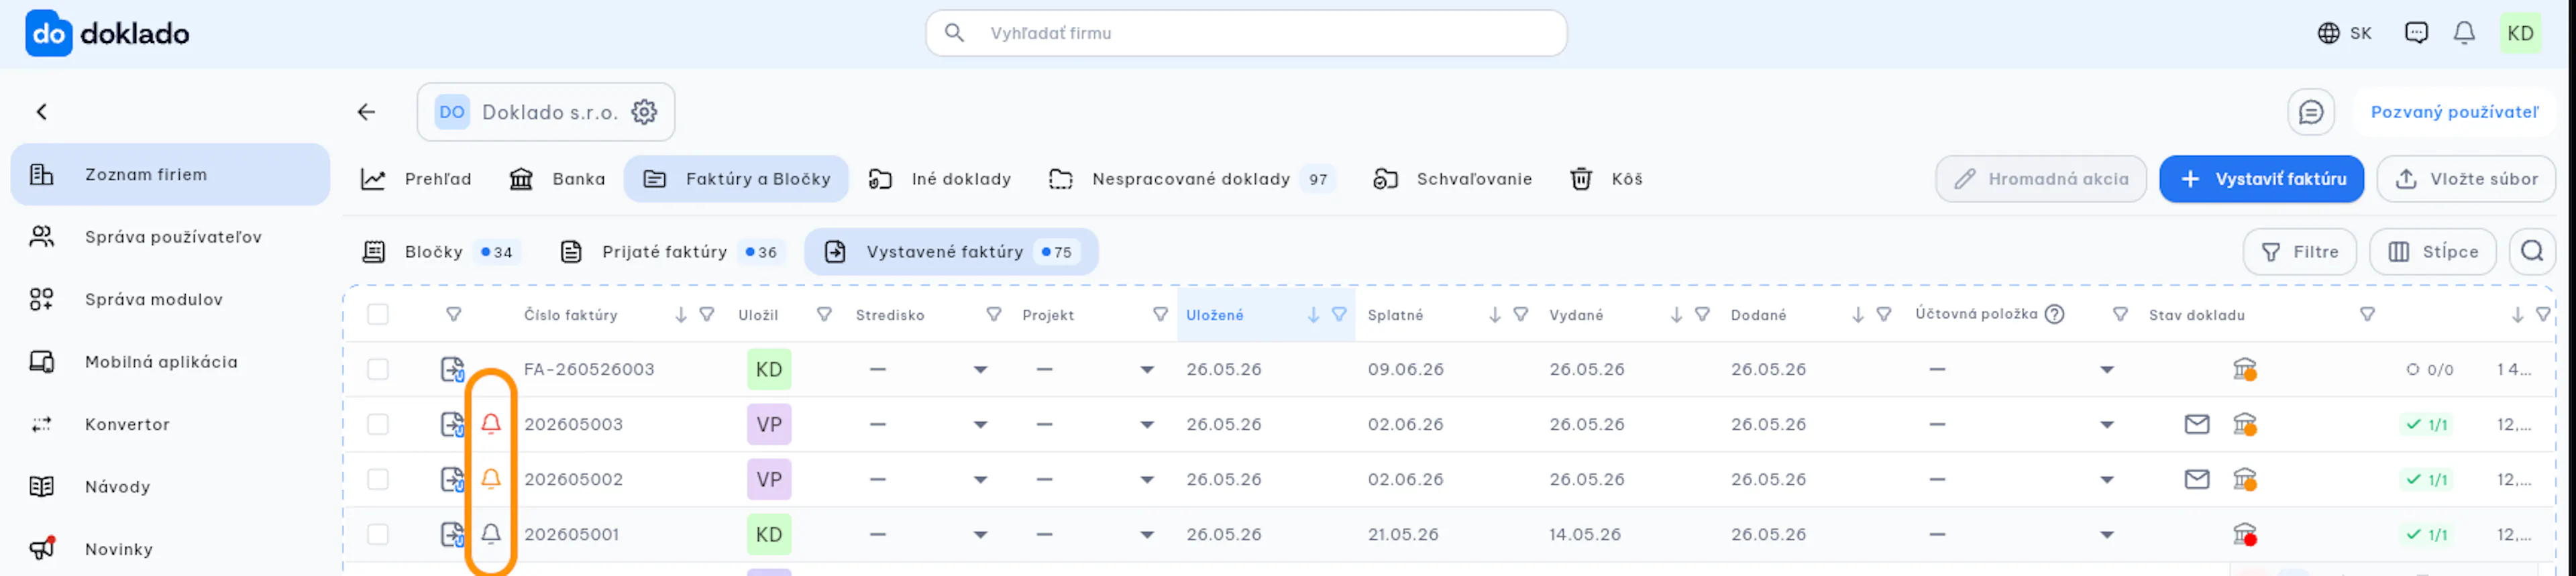Select the checkbox for FA-260526003

378,369
